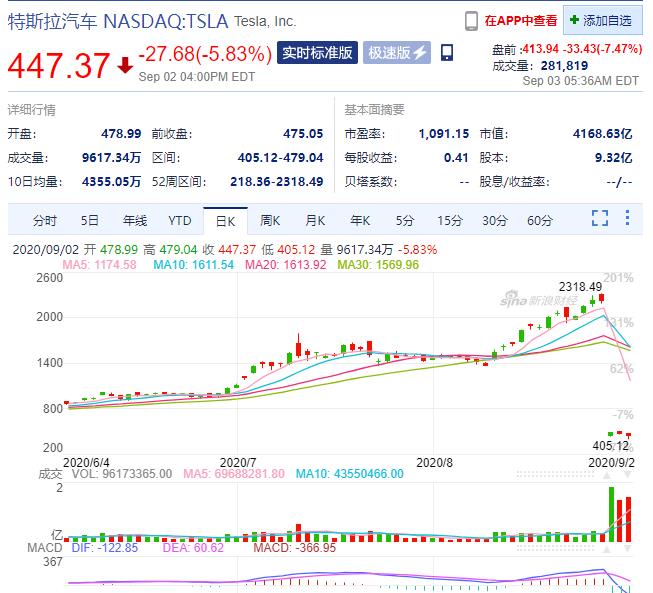Click the 添加自选 button

click(x=603, y=20)
